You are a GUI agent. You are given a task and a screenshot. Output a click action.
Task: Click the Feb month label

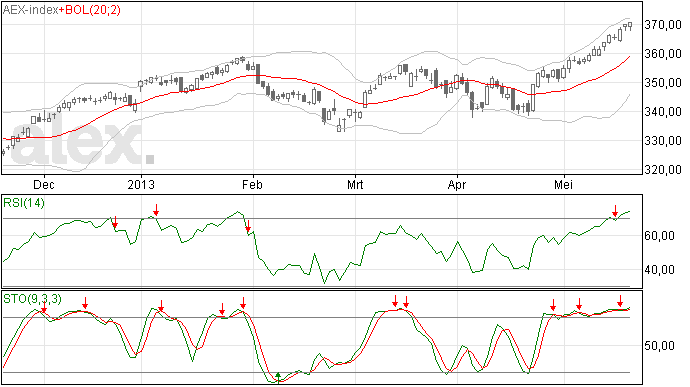coord(252,184)
